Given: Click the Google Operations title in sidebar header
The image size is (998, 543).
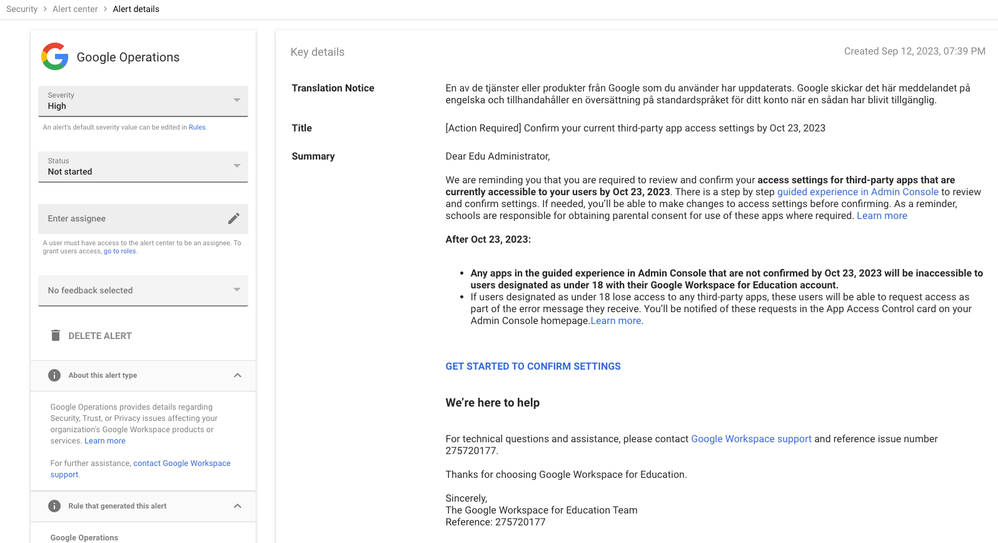Looking at the screenshot, I should [x=128, y=57].
